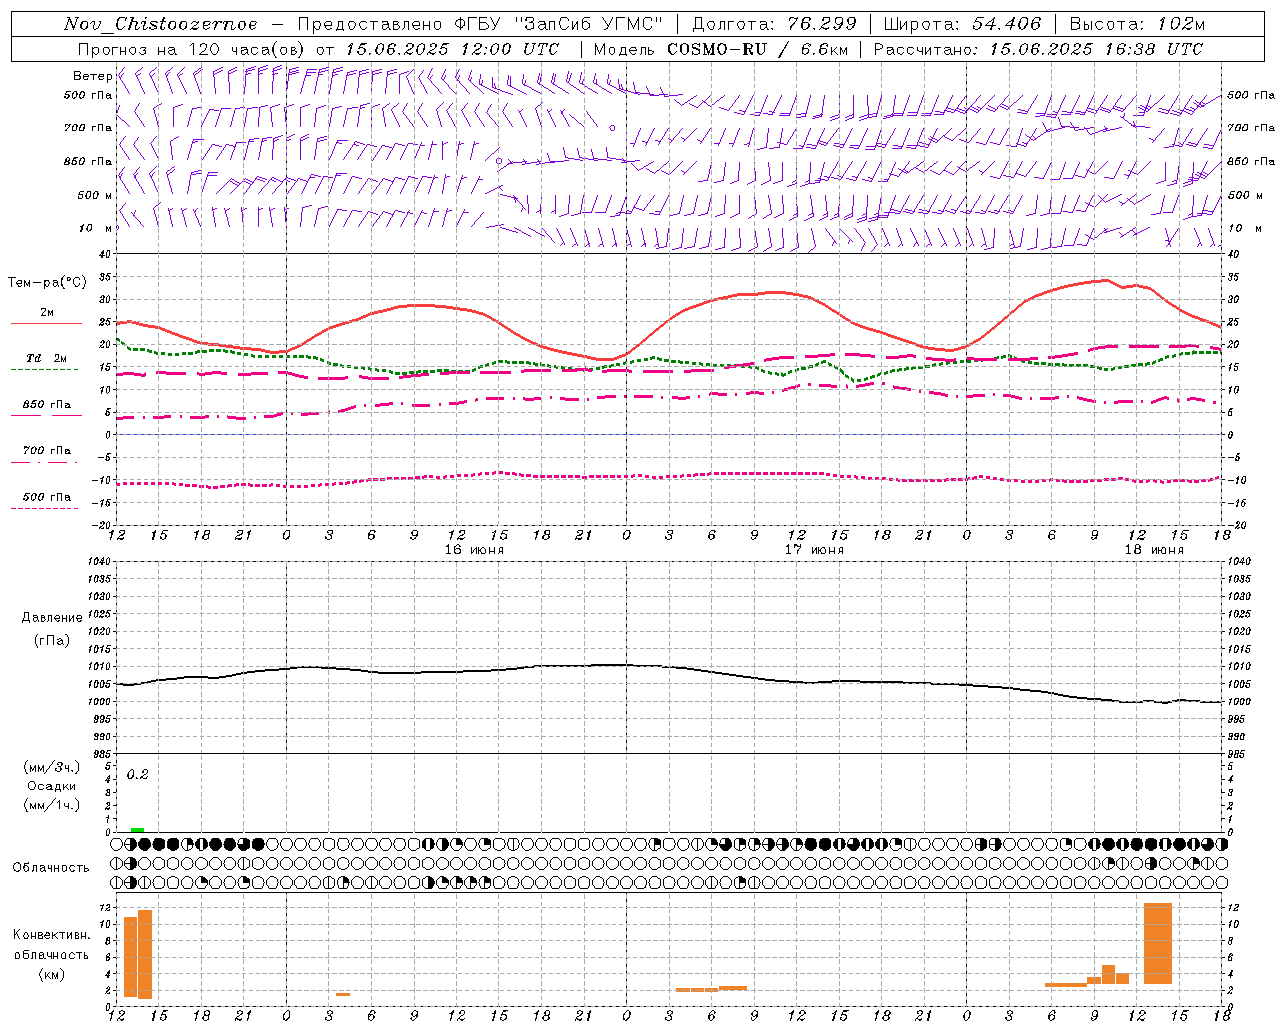1280x1024 pixels.
Task: Click the Конвективн. облачность label
Action: click(51, 945)
